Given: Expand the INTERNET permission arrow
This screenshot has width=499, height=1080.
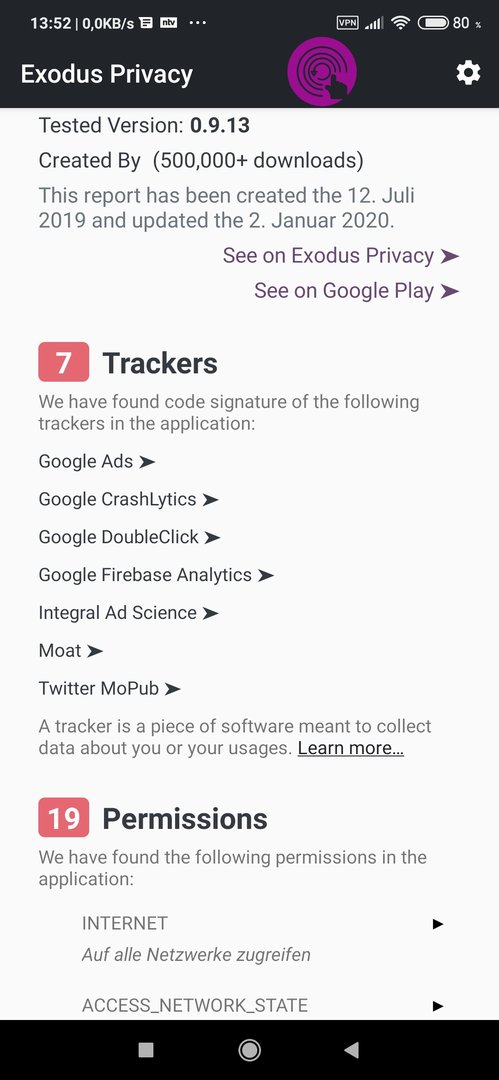Looking at the screenshot, I should [438, 924].
